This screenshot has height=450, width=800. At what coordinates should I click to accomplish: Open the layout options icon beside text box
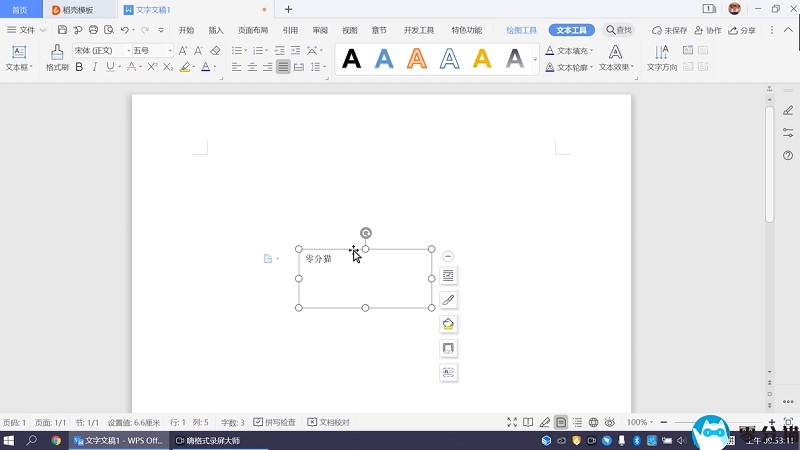click(448, 275)
